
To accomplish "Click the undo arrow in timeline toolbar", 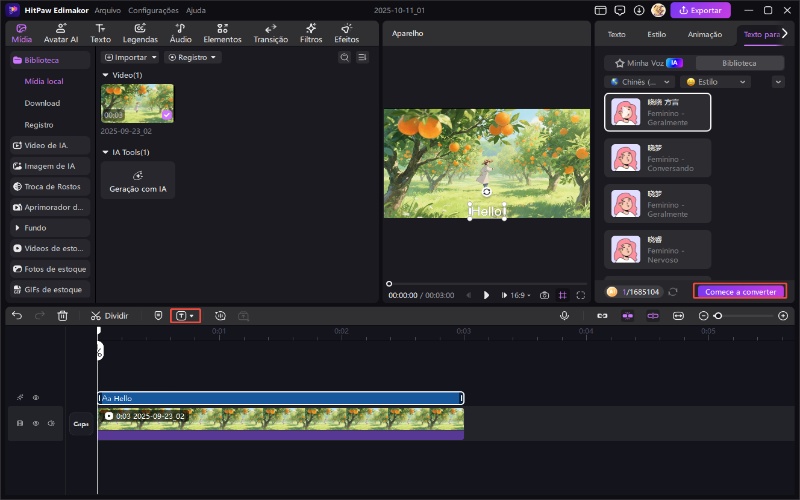I will (17, 315).
